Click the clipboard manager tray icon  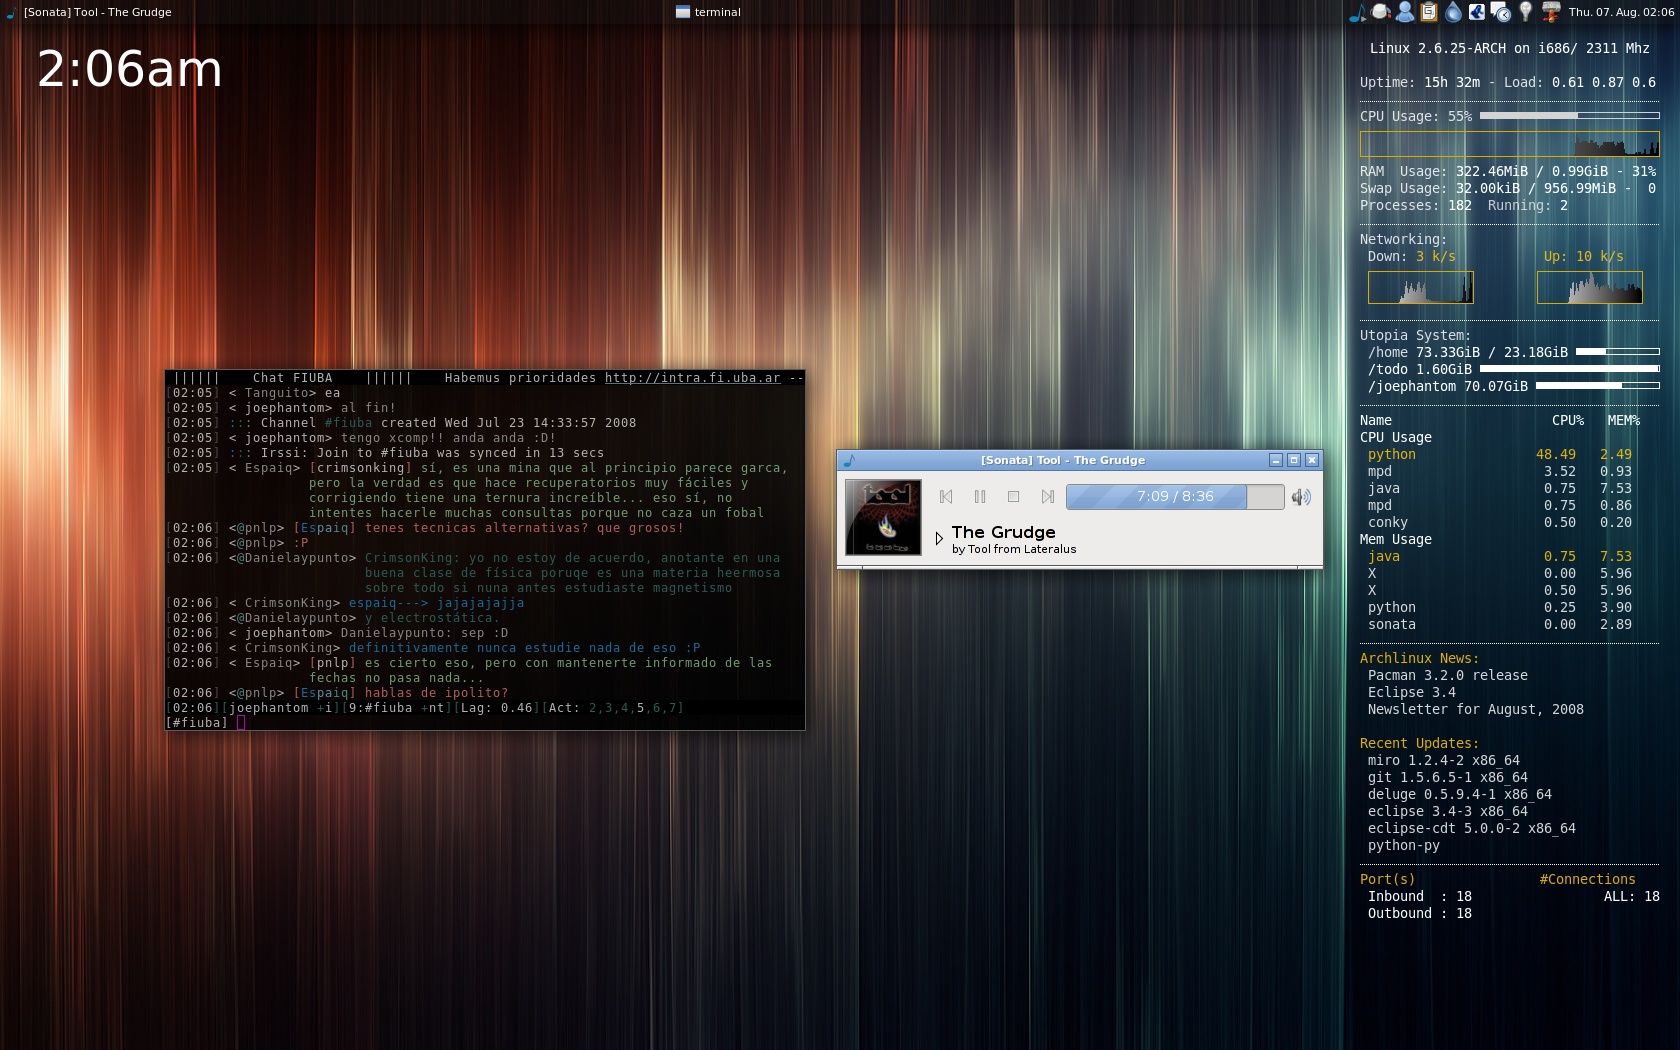tap(1429, 12)
